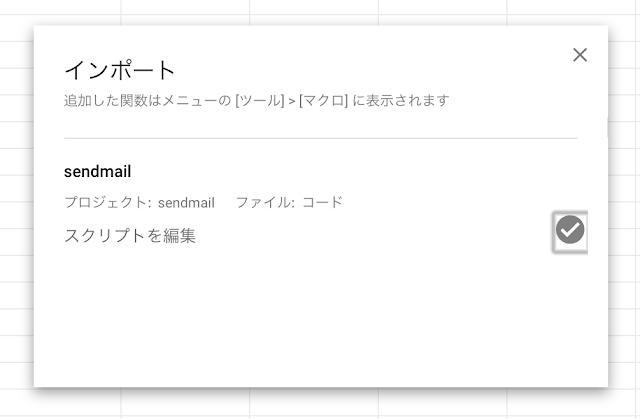Click the spreadsheet cell above the X button

(571, 7)
